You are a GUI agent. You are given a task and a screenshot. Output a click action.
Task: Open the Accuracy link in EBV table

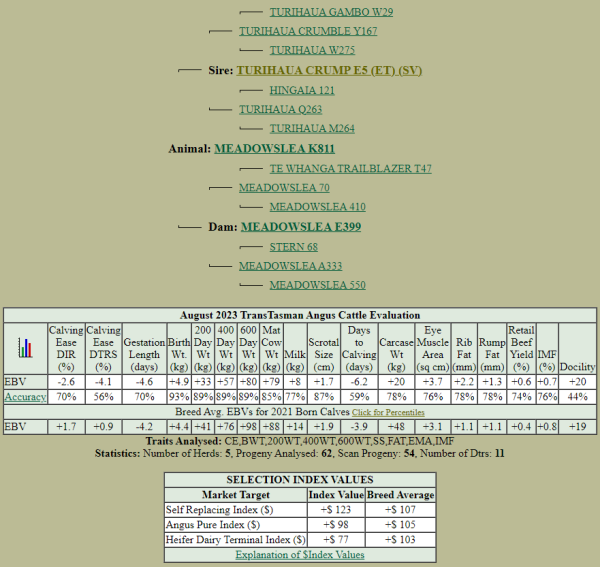(x=25, y=397)
